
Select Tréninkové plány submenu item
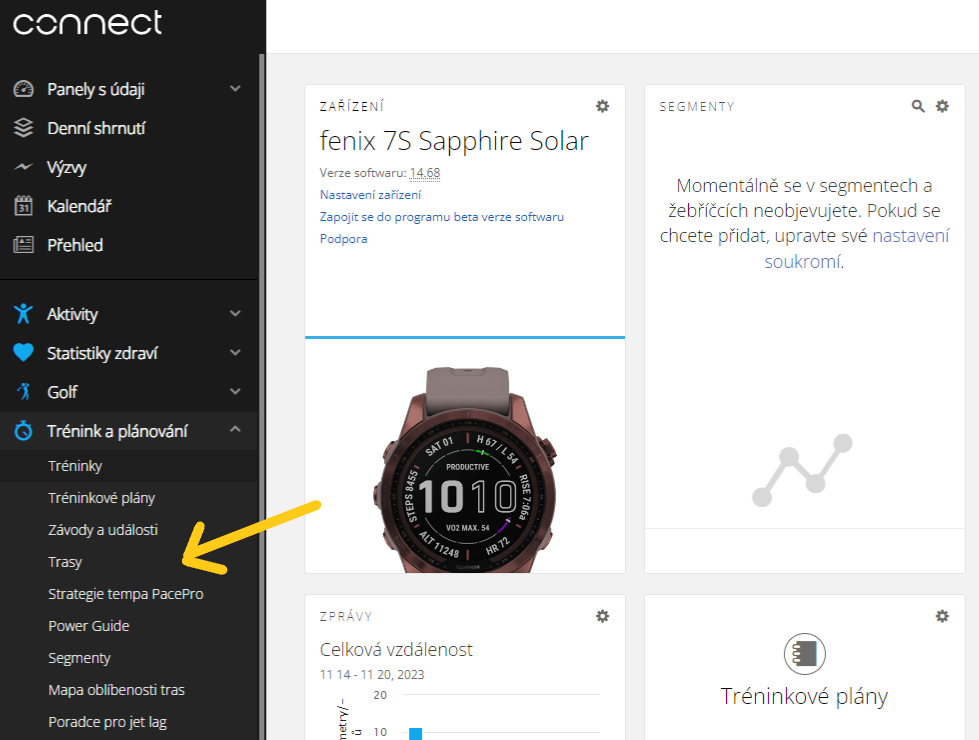[102, 498]
